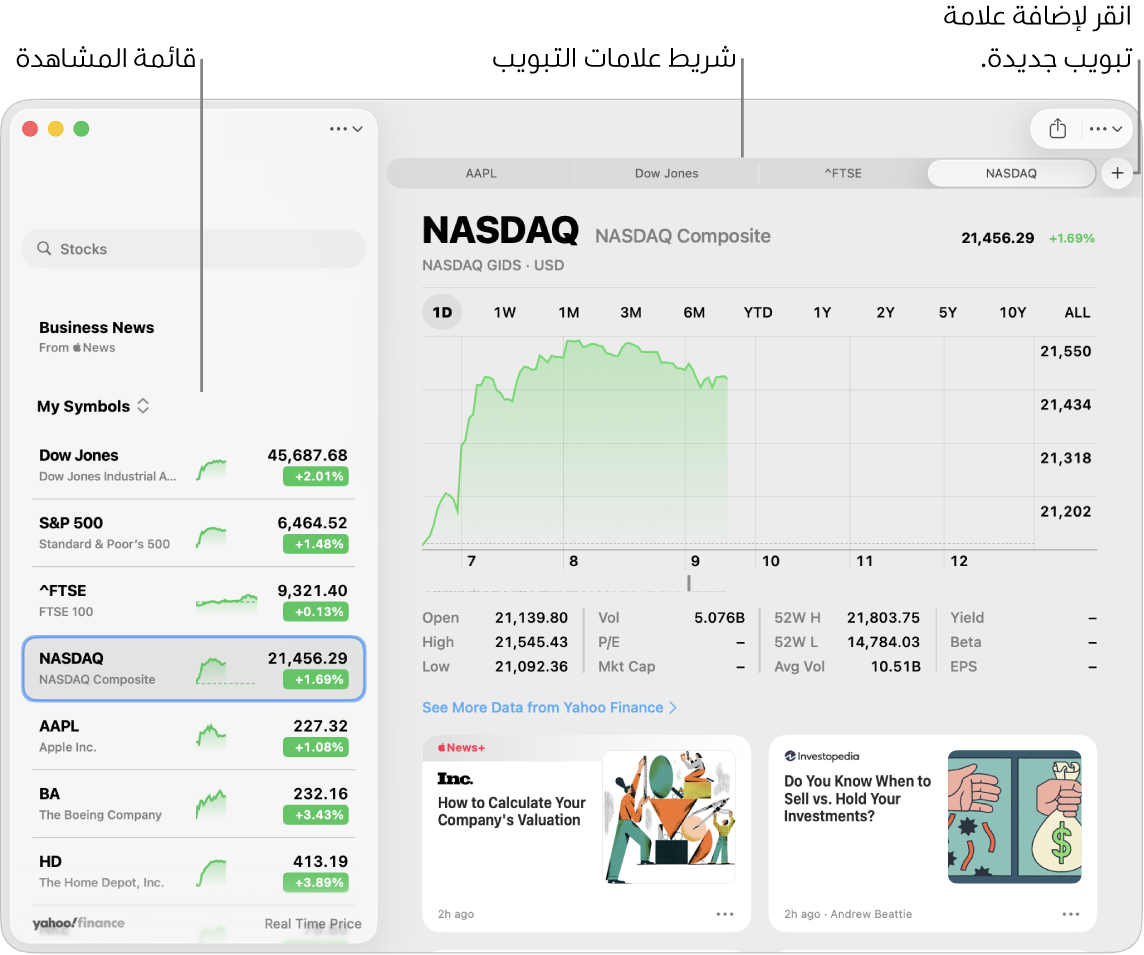This screenshot has width=1144, height=955.
Task: Click the yellow minimize window button
Action: click(x=55, y=129)
